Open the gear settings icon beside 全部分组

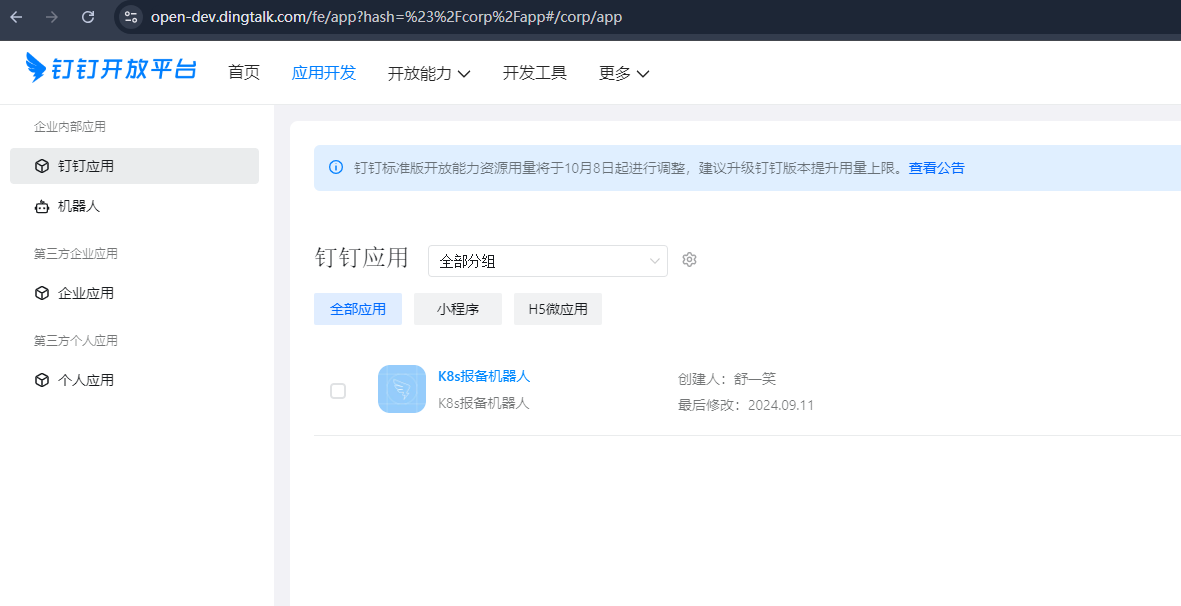(689, 260)
